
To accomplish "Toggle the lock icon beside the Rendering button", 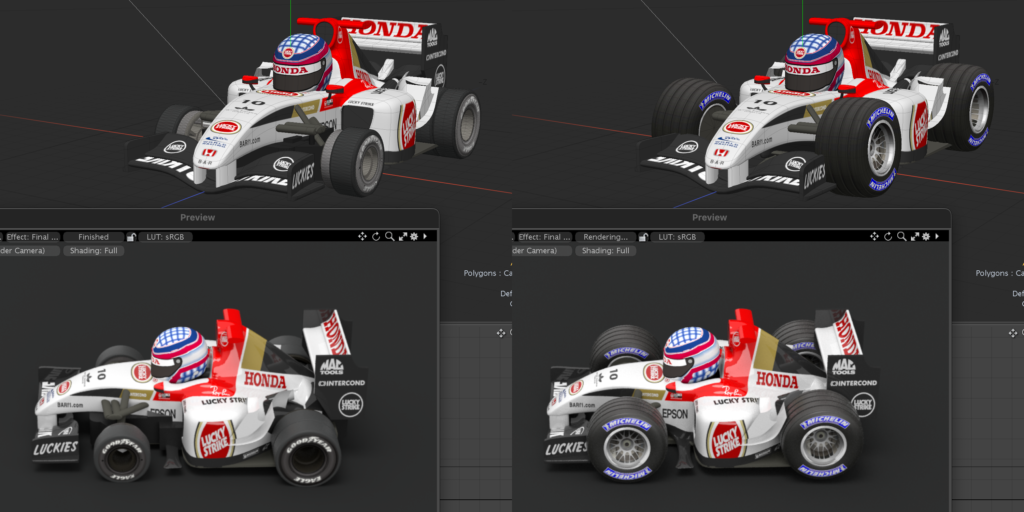I will pos(643,237).
